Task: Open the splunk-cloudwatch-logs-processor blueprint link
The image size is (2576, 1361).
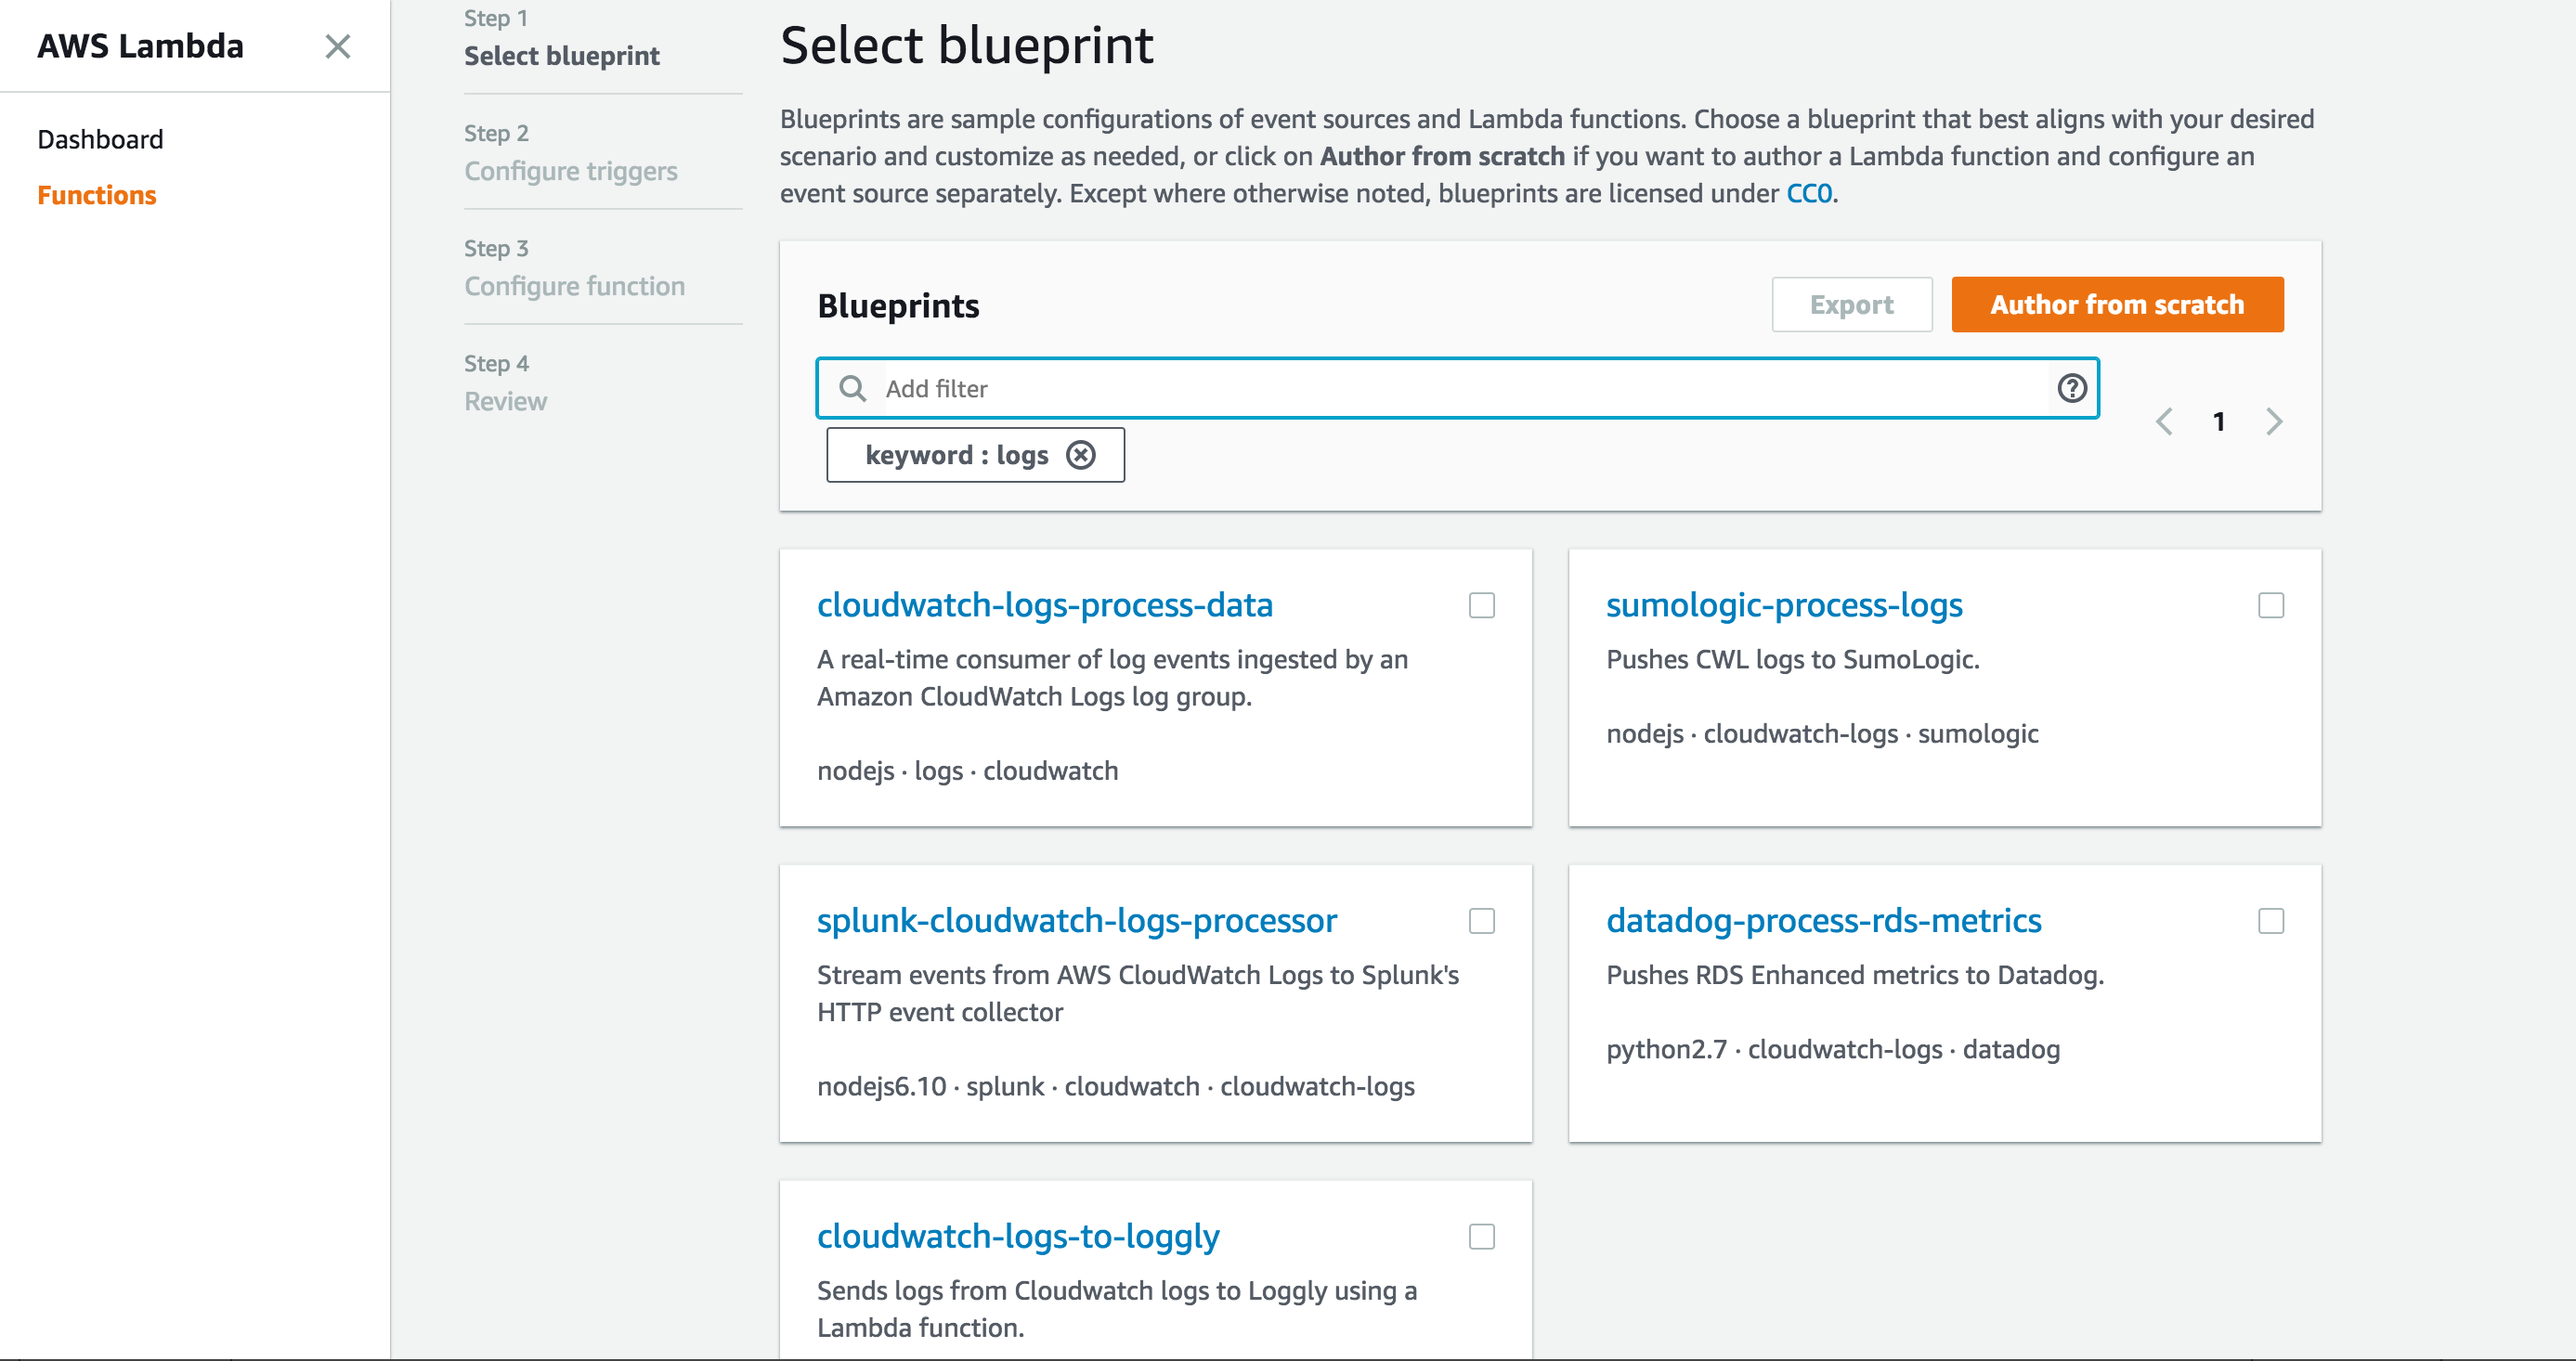Action: (1076, 920)
